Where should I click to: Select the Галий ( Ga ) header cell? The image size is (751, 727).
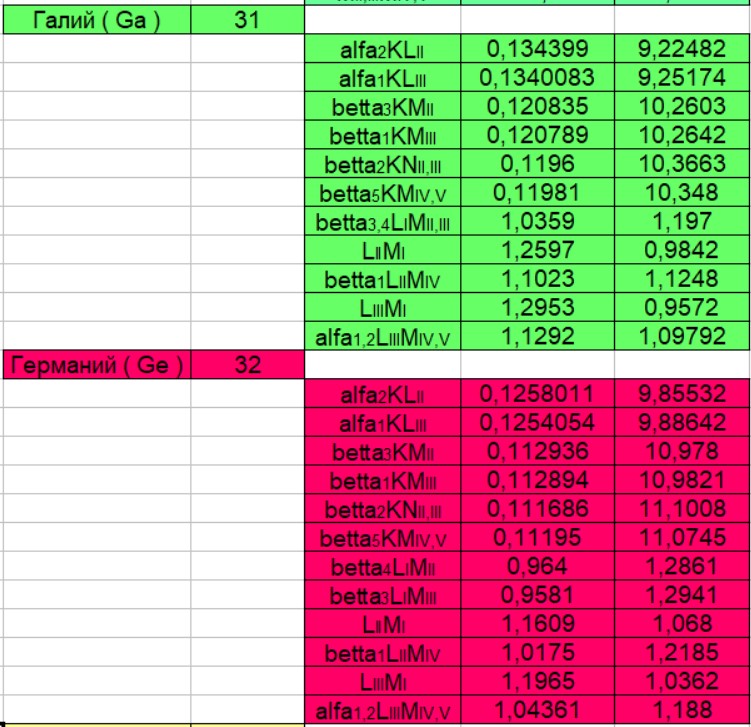coord(95,20)
